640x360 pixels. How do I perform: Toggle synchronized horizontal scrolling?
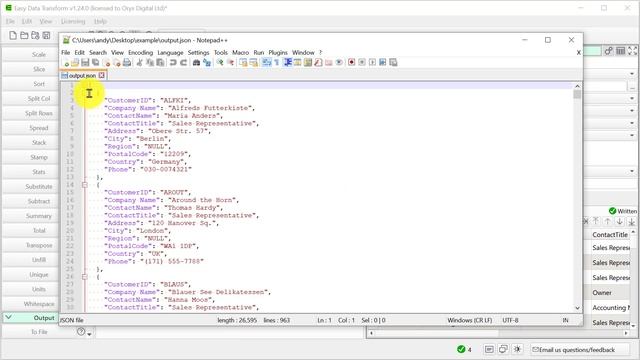pyautogui.click(x=253, y=62)
